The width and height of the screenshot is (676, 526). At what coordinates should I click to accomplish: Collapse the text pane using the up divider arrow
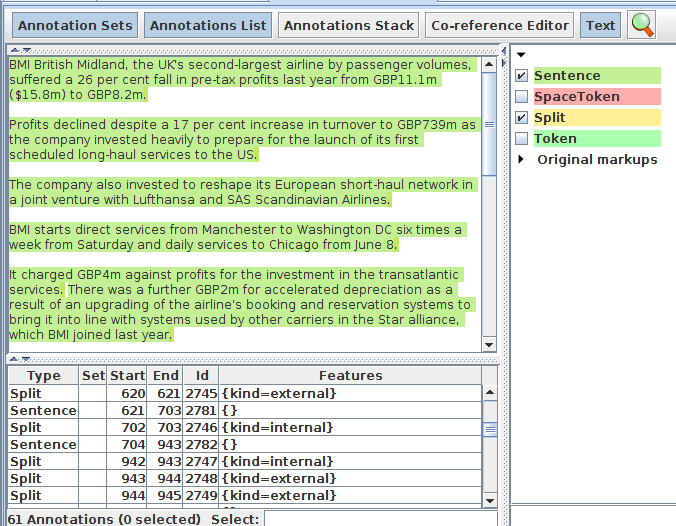tap(13, 358)
